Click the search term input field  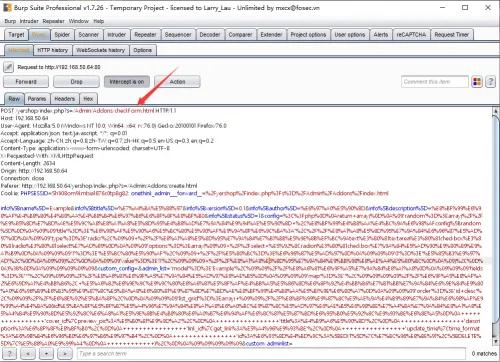271,354
